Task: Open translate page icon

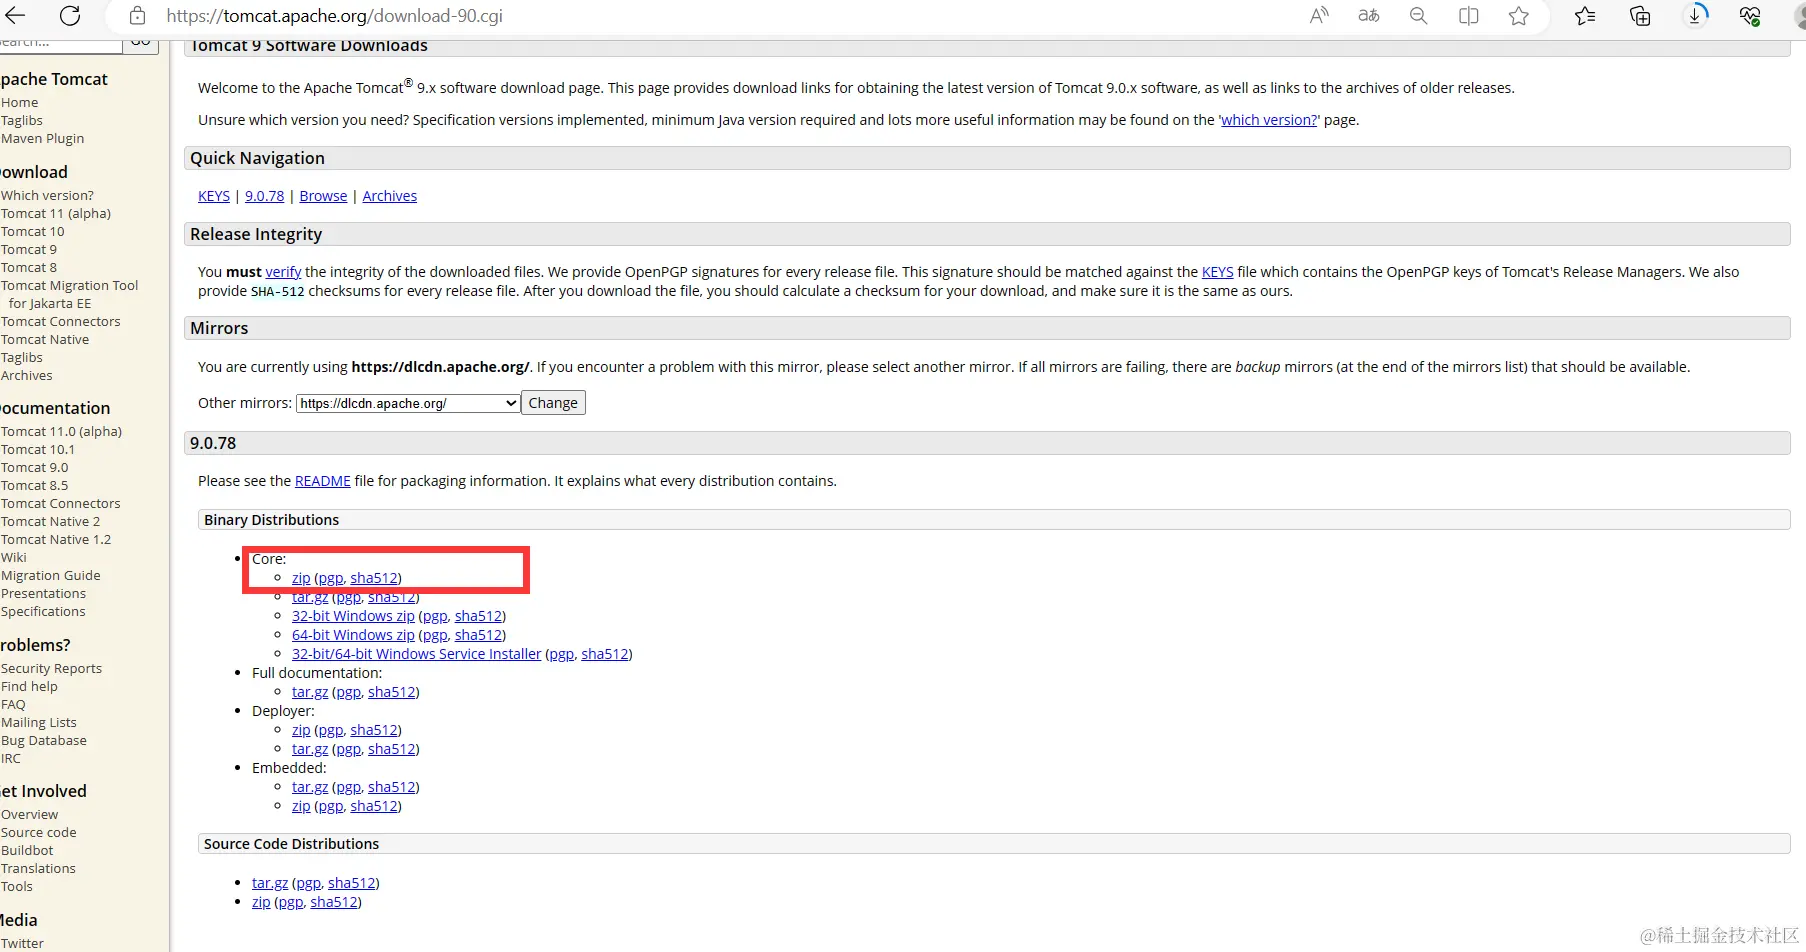Action: coord(1369,15)
